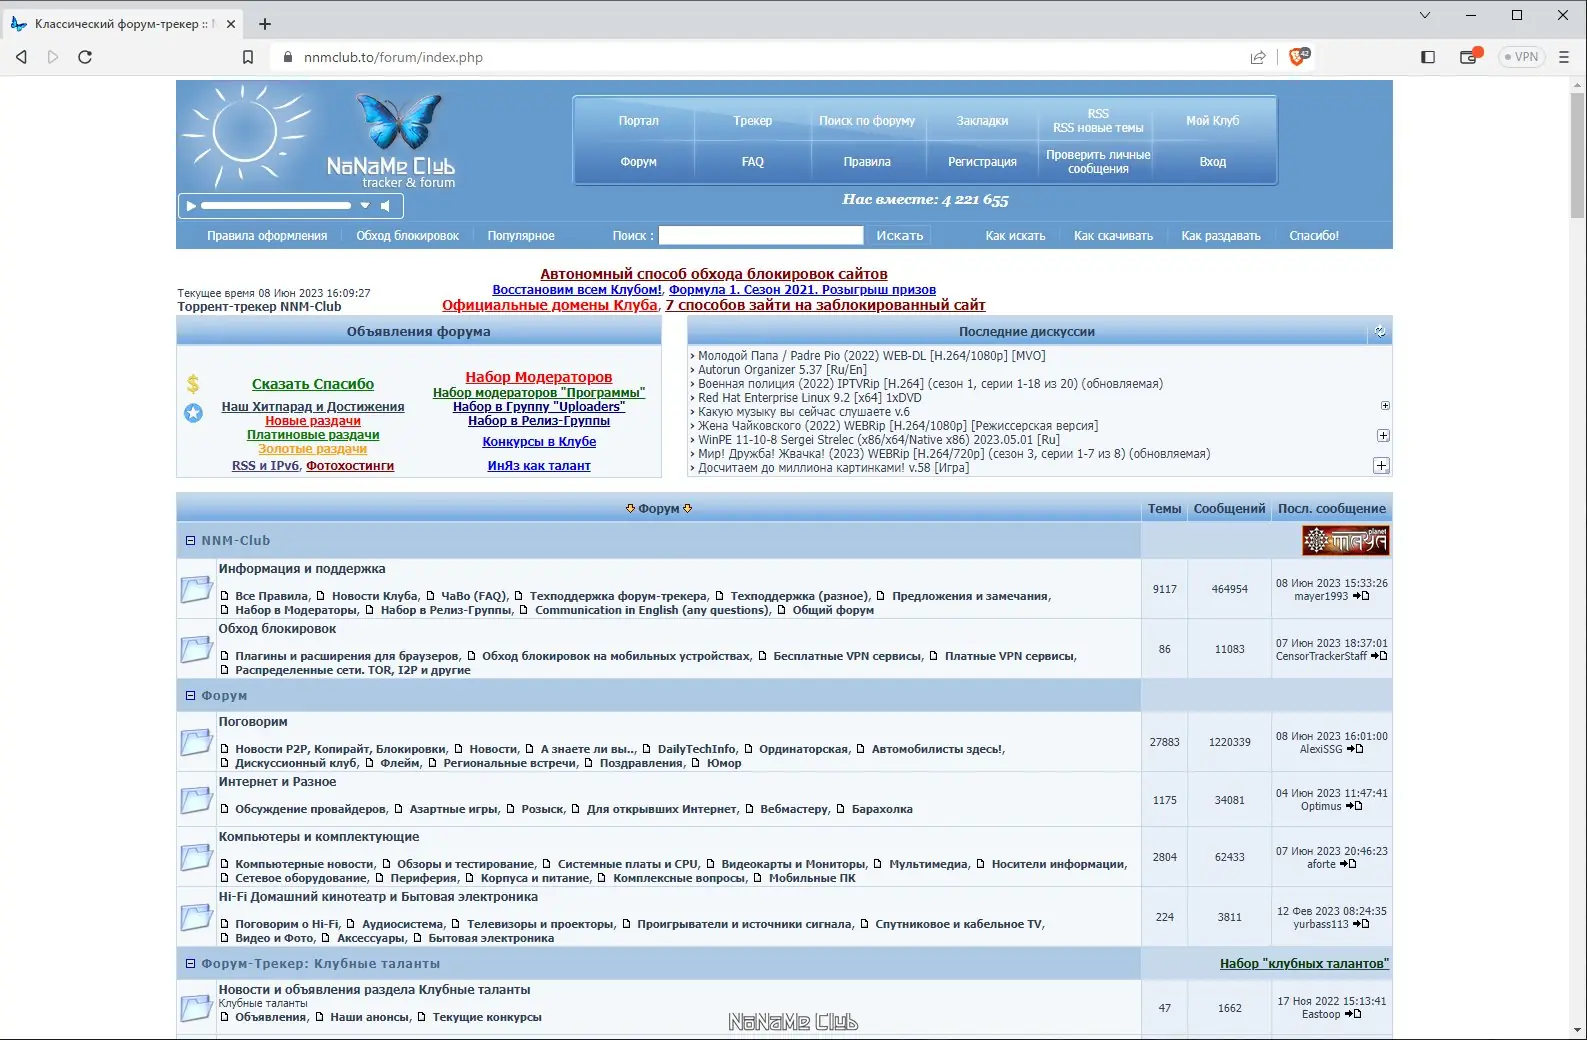The image size is (1587, 1040).
Task: Click folder icon for Новости и объявления раздела
Action: click(x=196, y=1008)
